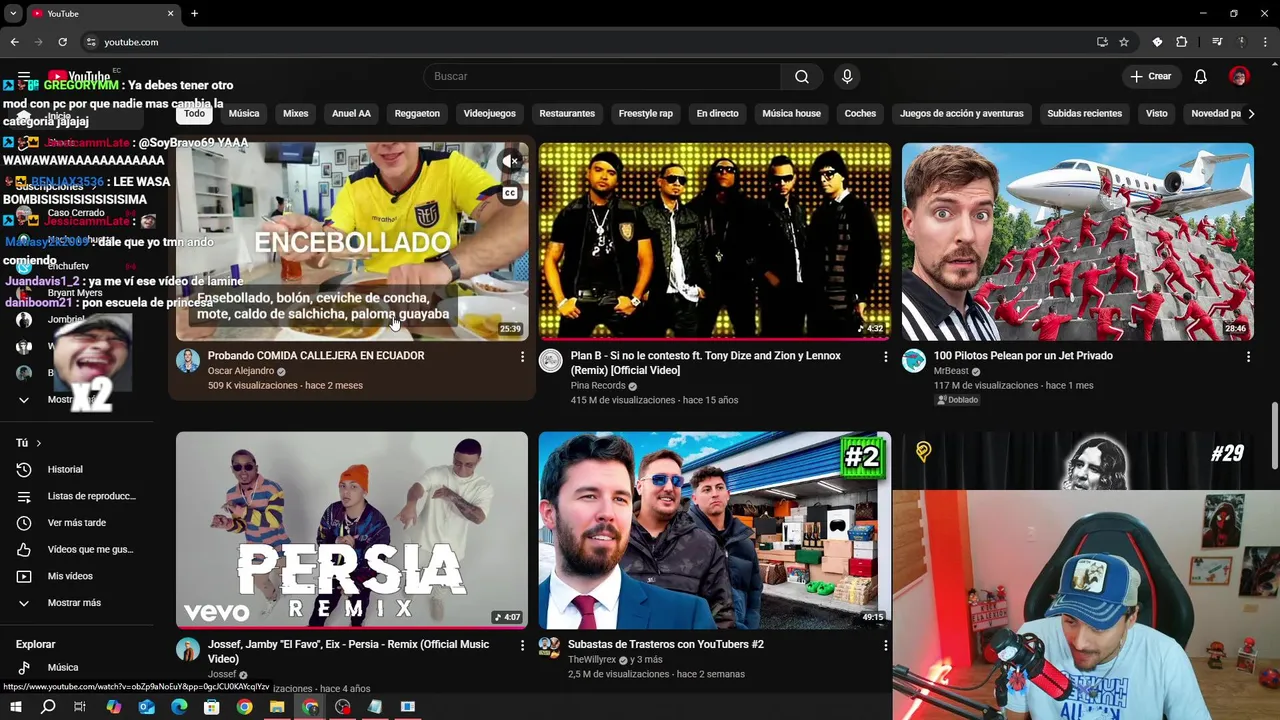Open options menu for Subastas de Trasteros video
This screenshot has width=1280, height=720.
(885, 646)
